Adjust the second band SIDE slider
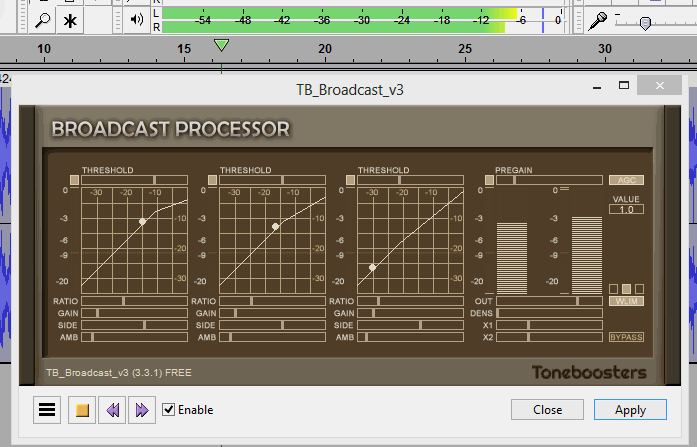 [272, 325]
